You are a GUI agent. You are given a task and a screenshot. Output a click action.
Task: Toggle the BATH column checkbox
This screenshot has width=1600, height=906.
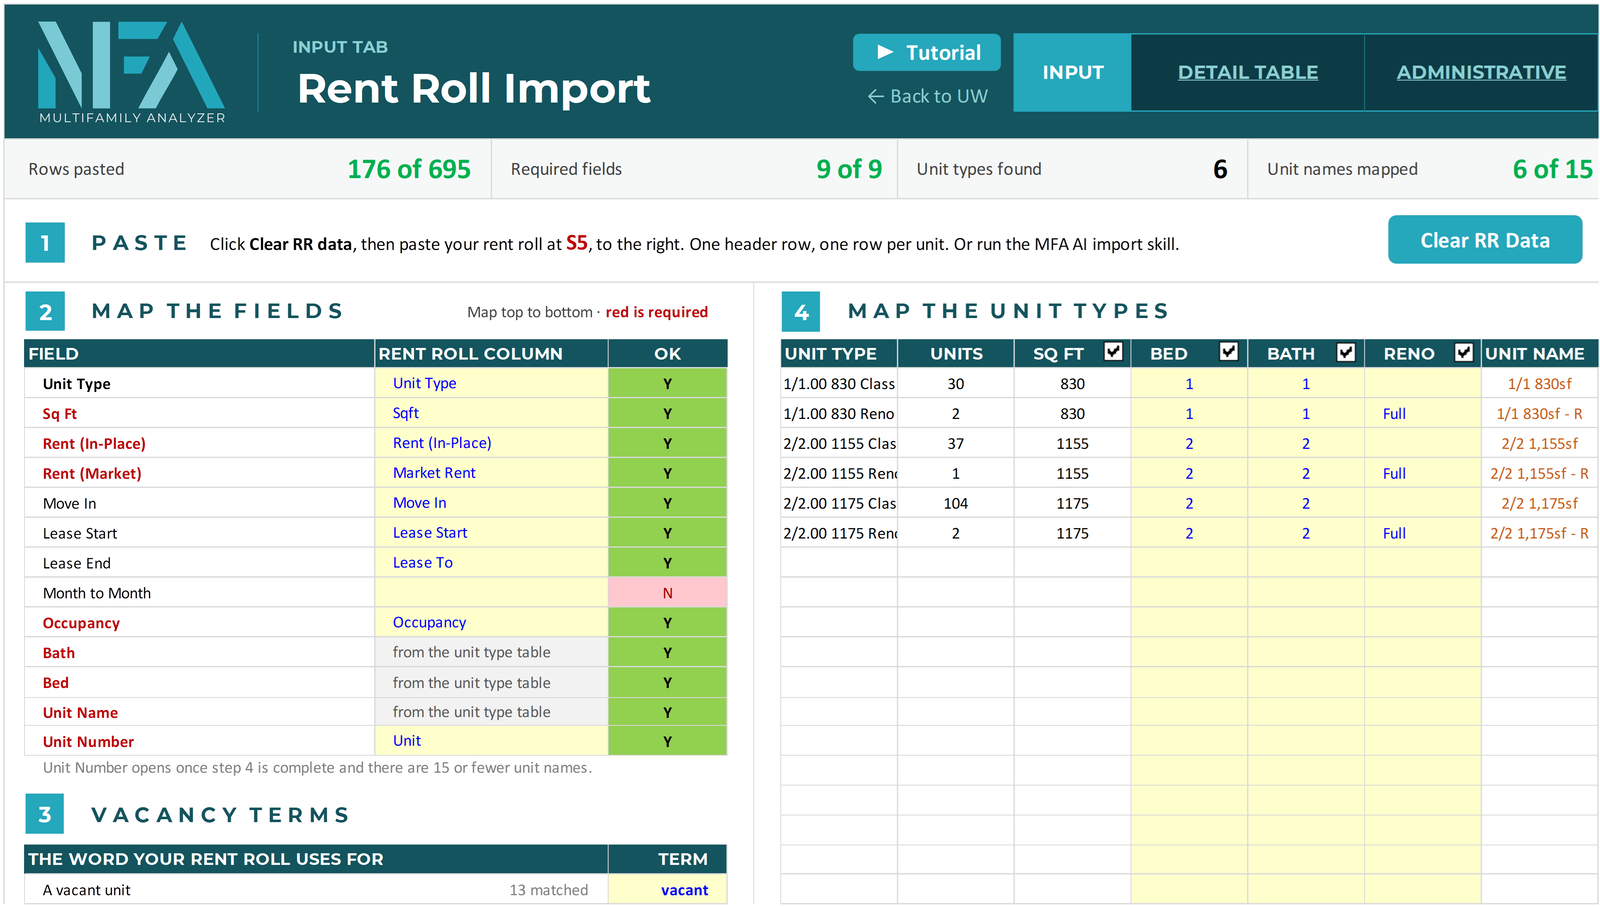click(x=1346, y=352)
